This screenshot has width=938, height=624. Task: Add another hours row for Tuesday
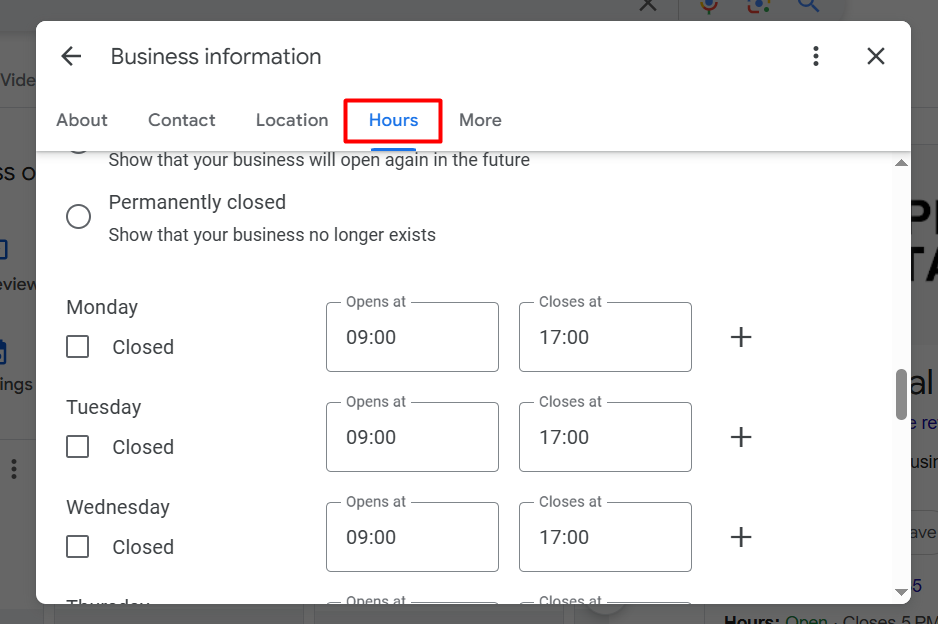pyautogui.click(x=741, y=437)
